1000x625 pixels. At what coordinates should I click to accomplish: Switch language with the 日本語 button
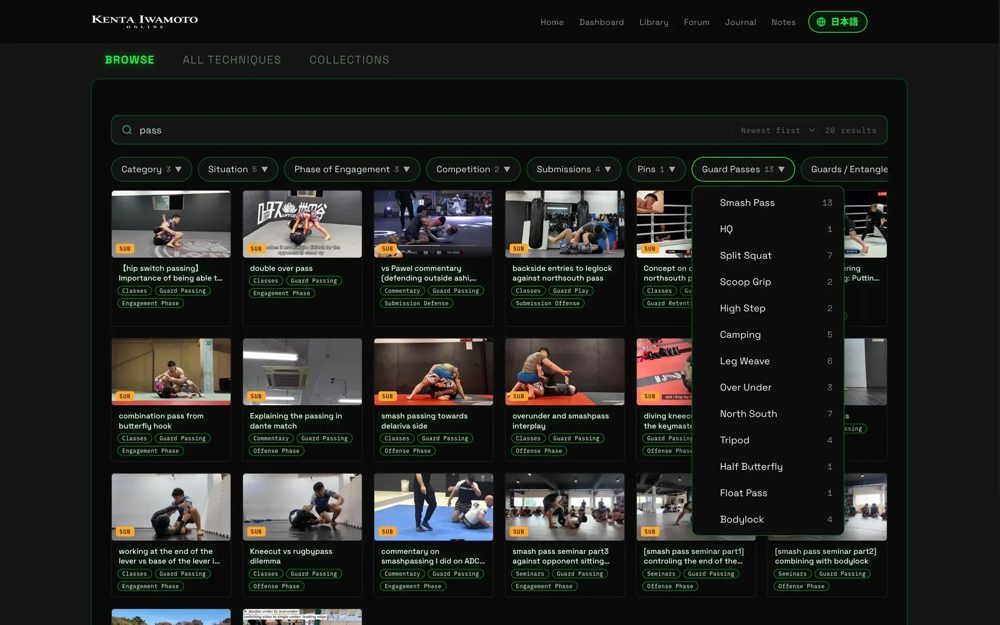coord(837,22)
